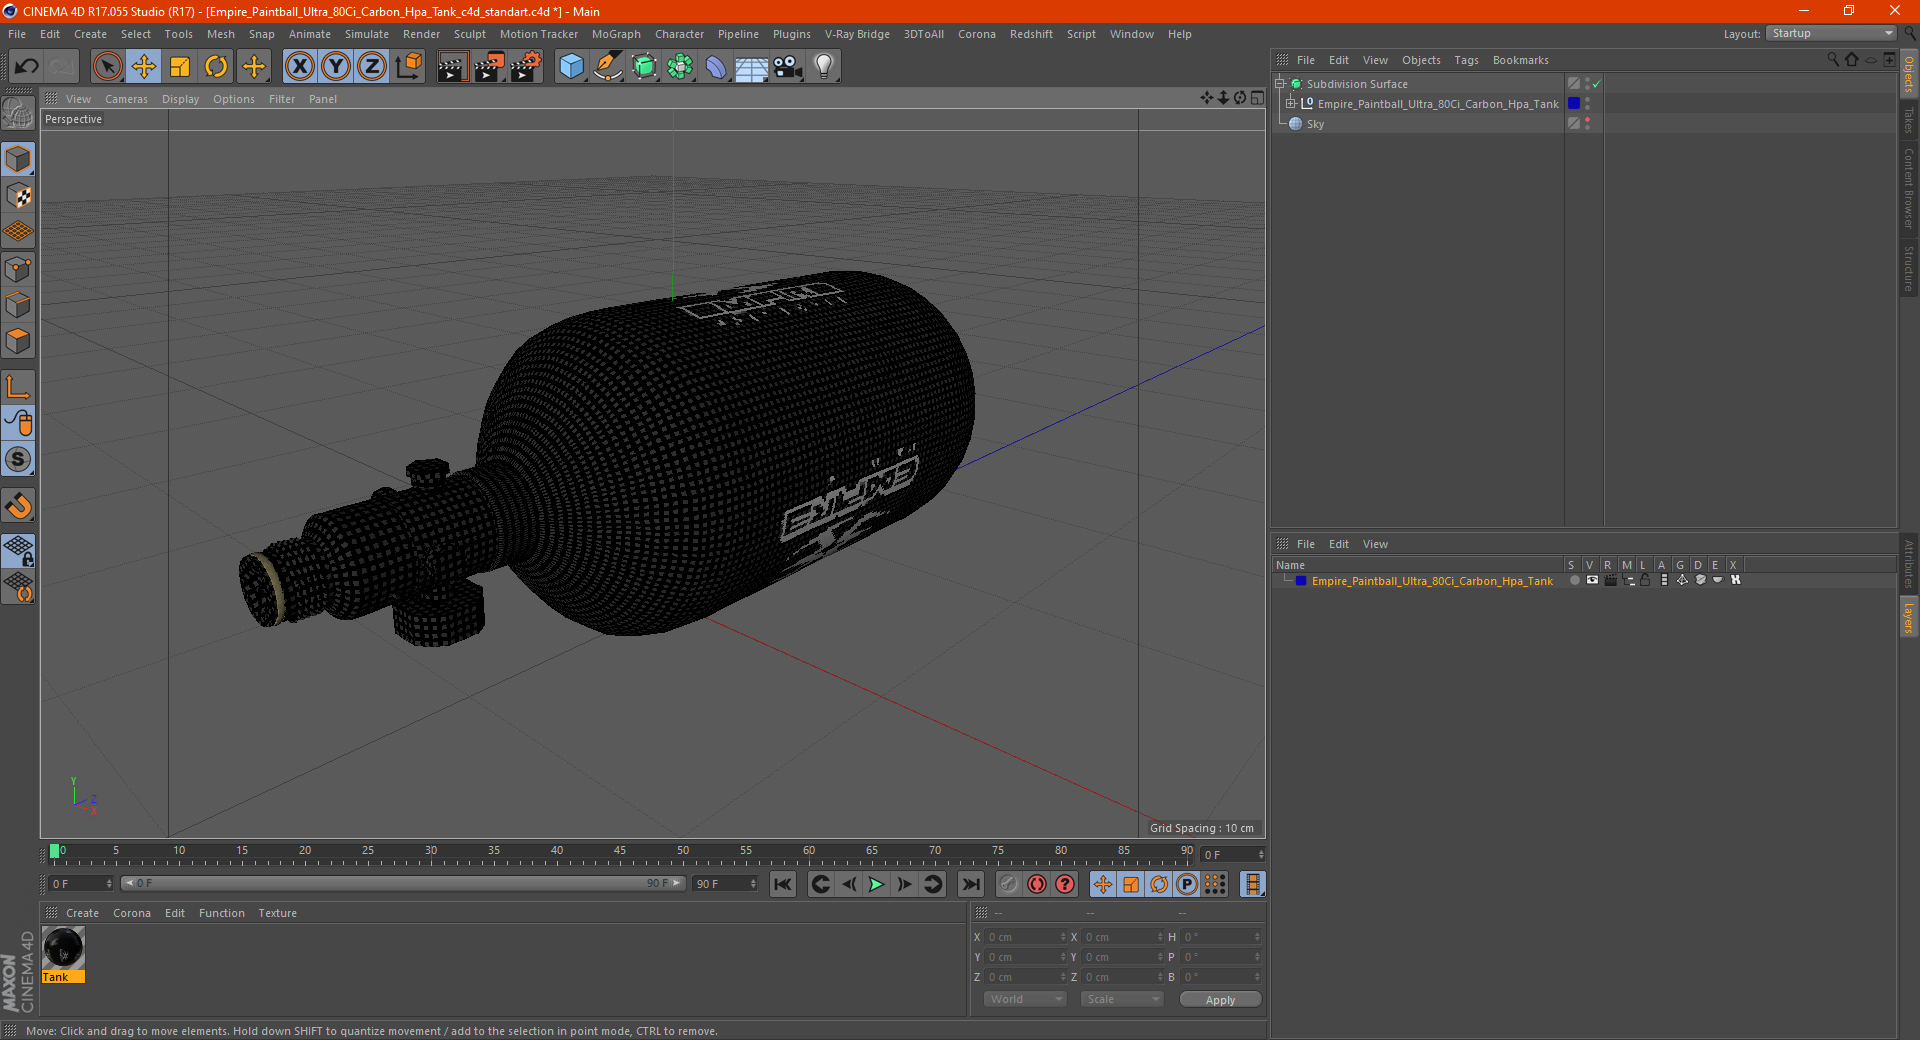Screen dimensions: 1920x1040
Task: Select the Rotate tool
Action: click(216, 67)
